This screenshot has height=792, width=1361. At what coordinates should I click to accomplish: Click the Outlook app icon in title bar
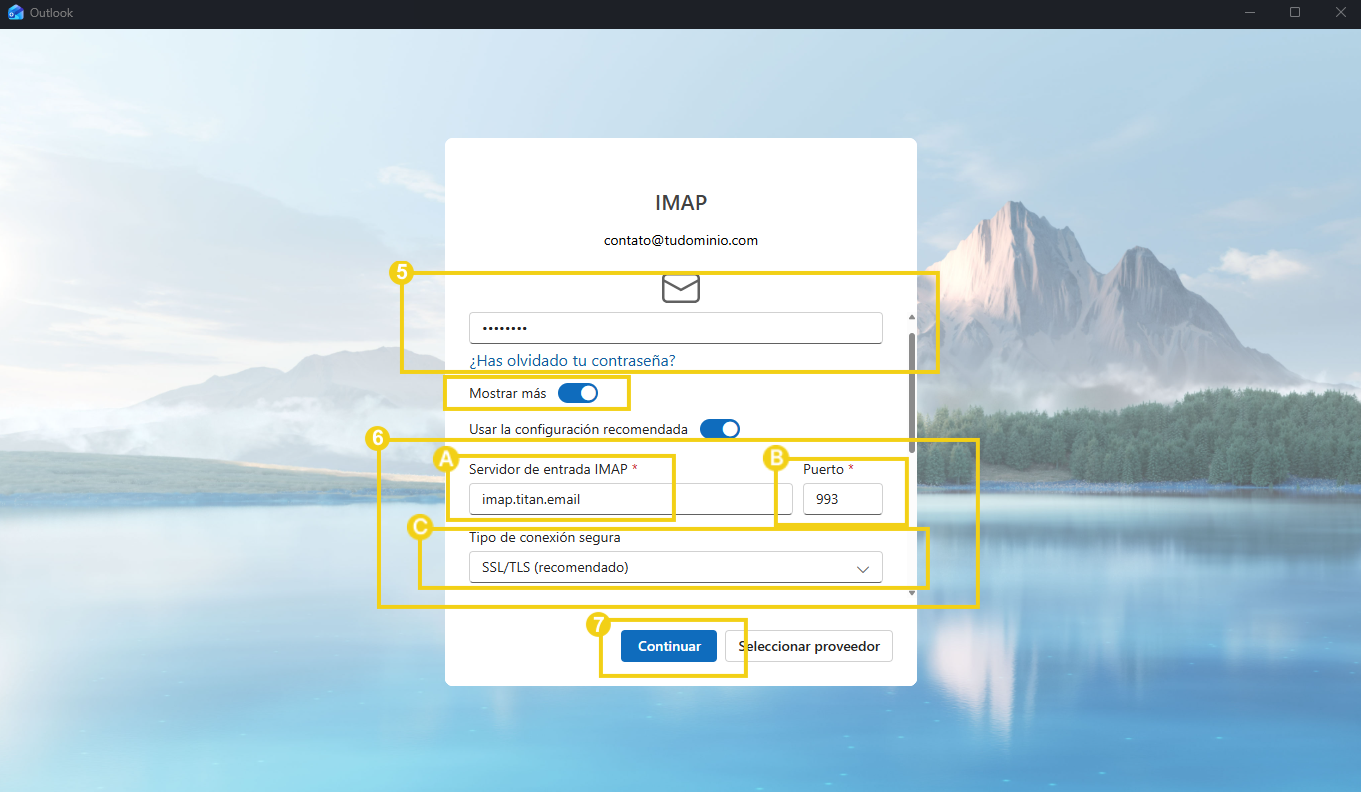15,13
